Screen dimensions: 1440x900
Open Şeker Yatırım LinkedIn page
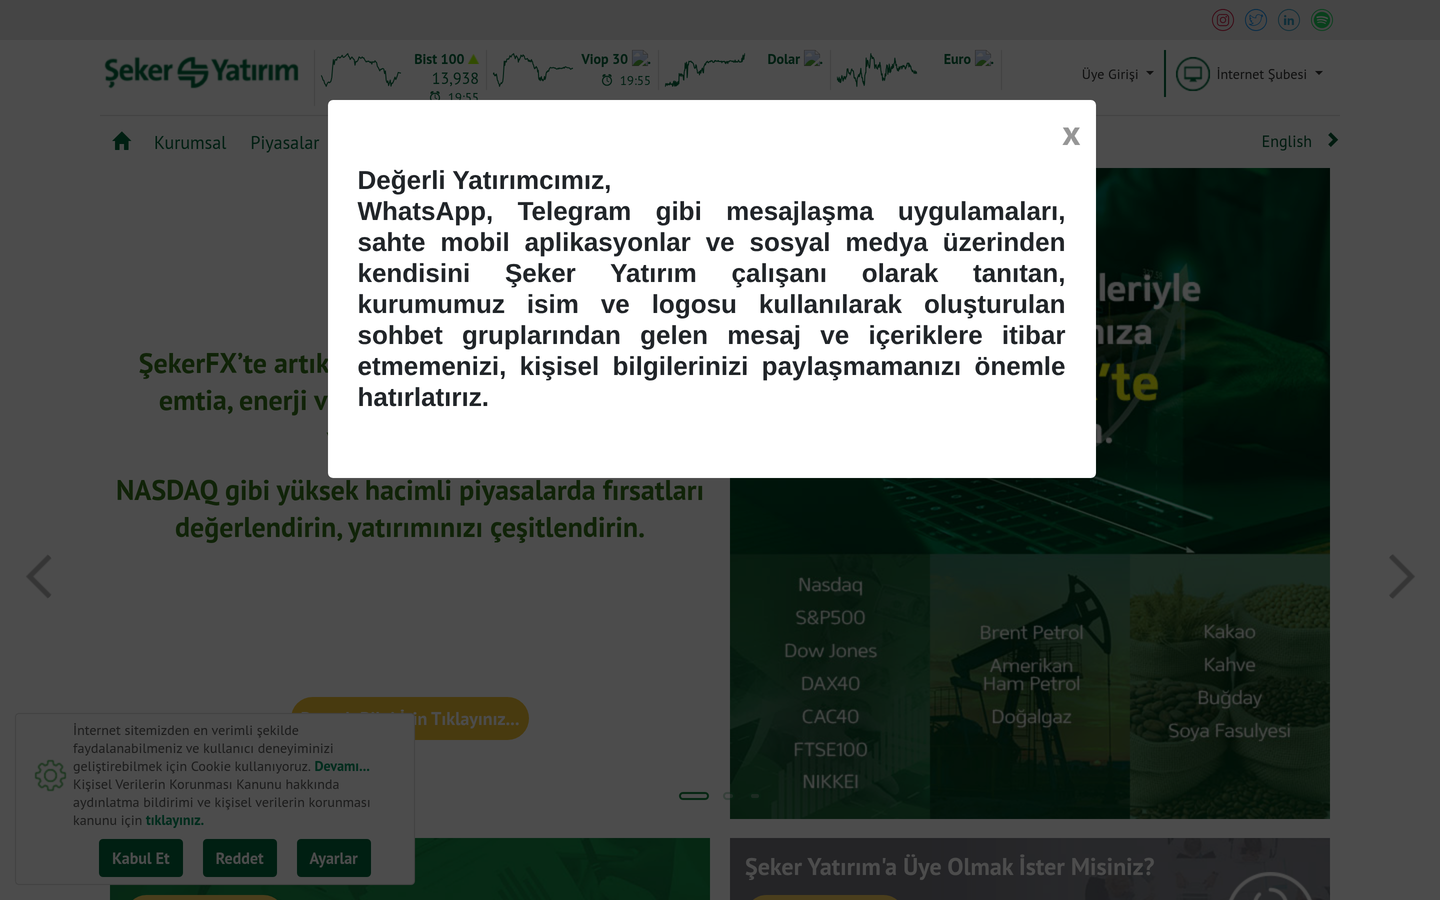click(1289, 20)
